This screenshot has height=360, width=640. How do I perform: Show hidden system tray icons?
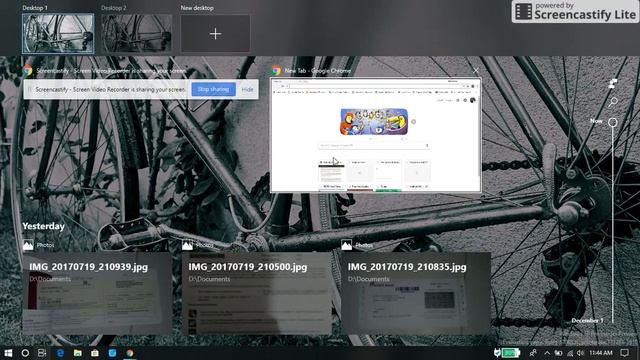(x=547, y=353)
